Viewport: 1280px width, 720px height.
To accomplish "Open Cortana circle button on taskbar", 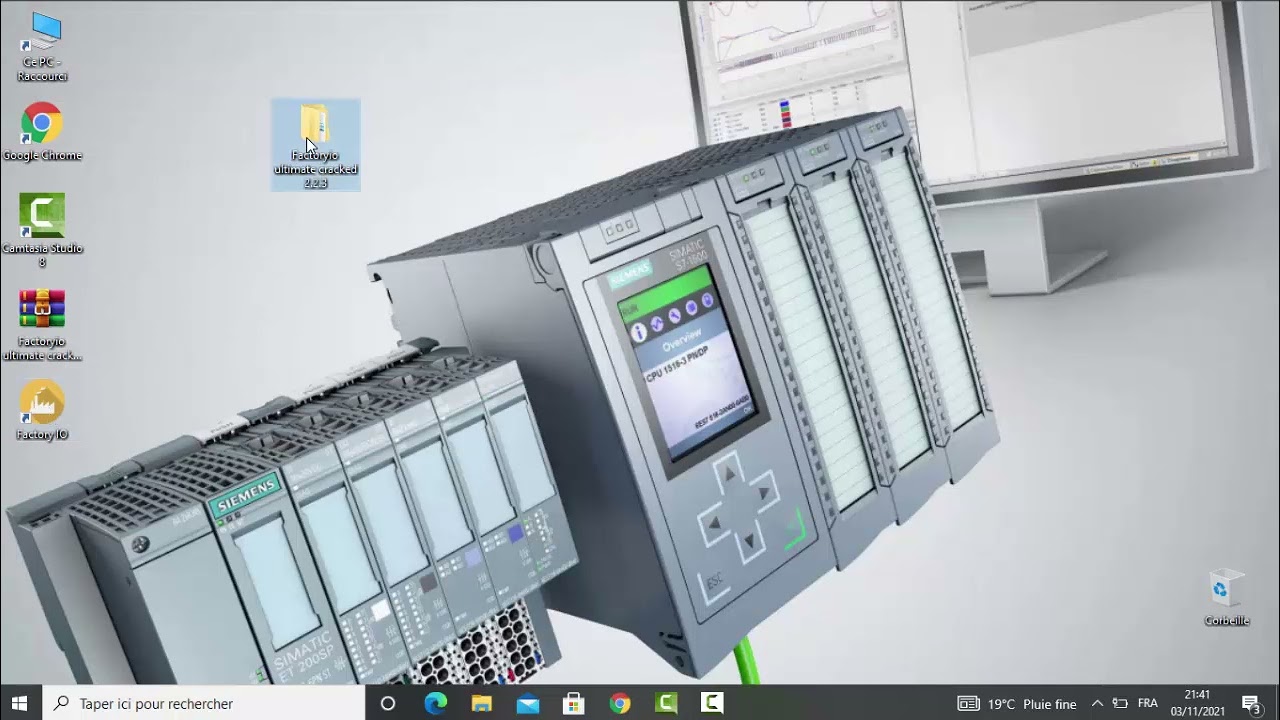I will (388, 704).
